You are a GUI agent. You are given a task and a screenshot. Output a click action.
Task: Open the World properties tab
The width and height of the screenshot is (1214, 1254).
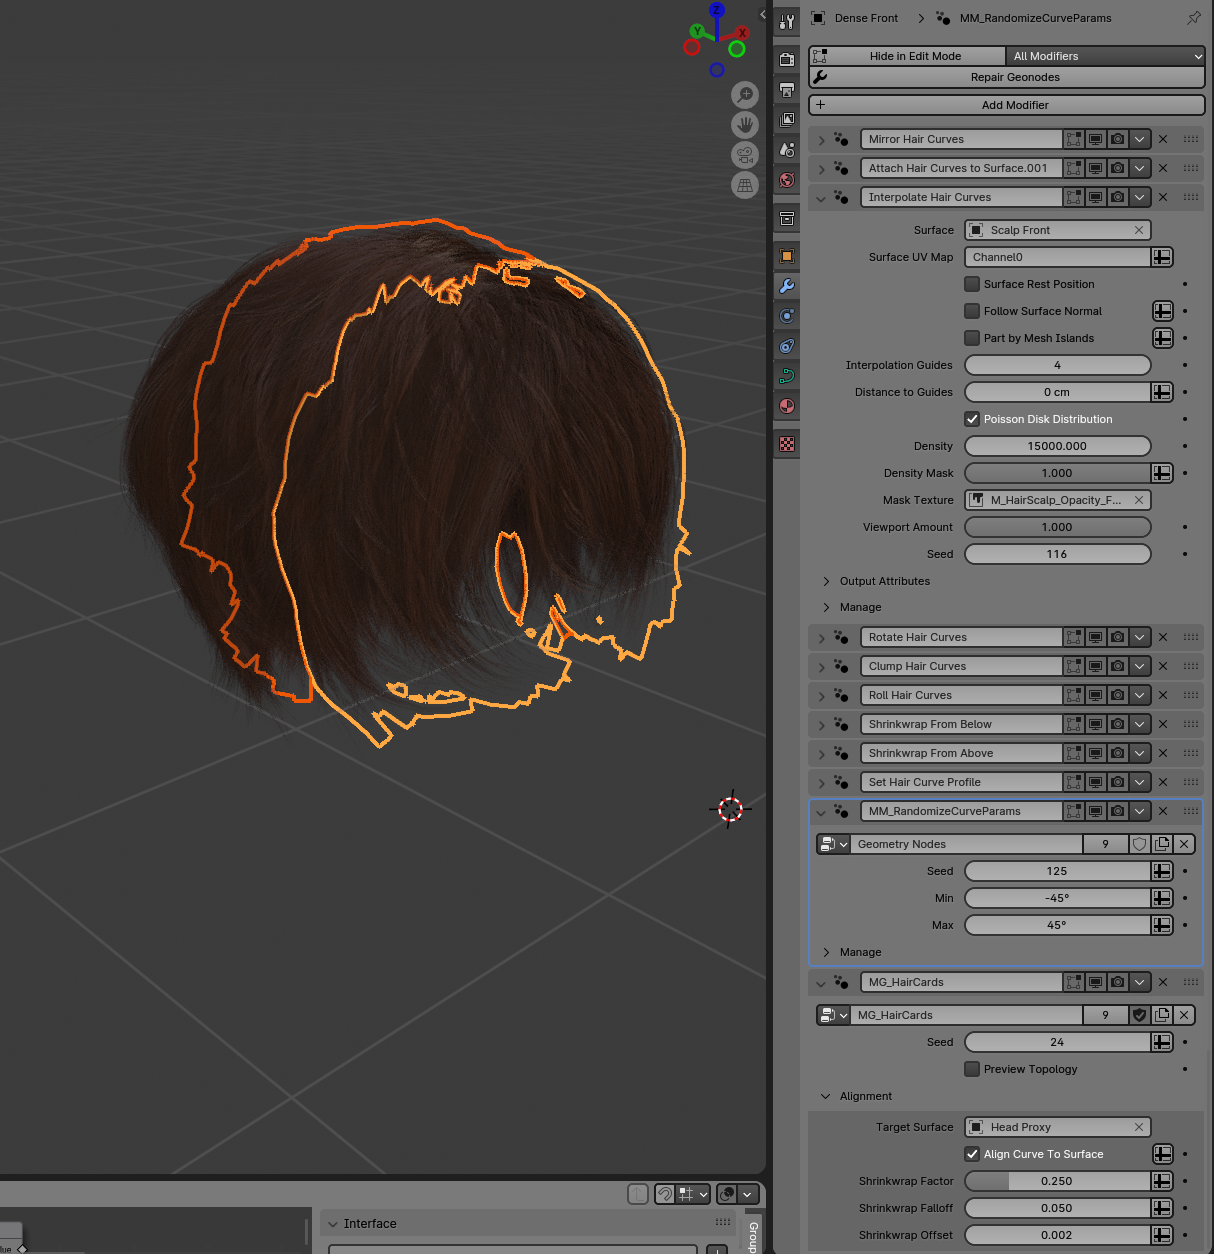(x=787, y=181)
